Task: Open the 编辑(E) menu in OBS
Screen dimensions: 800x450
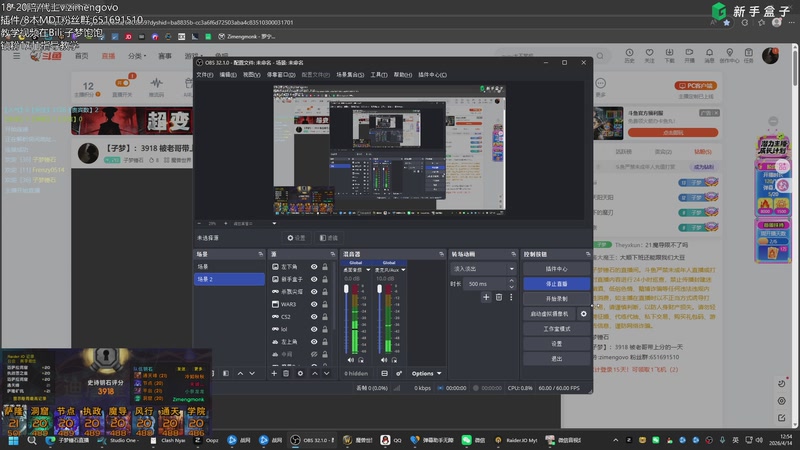Action: [228, 75]
